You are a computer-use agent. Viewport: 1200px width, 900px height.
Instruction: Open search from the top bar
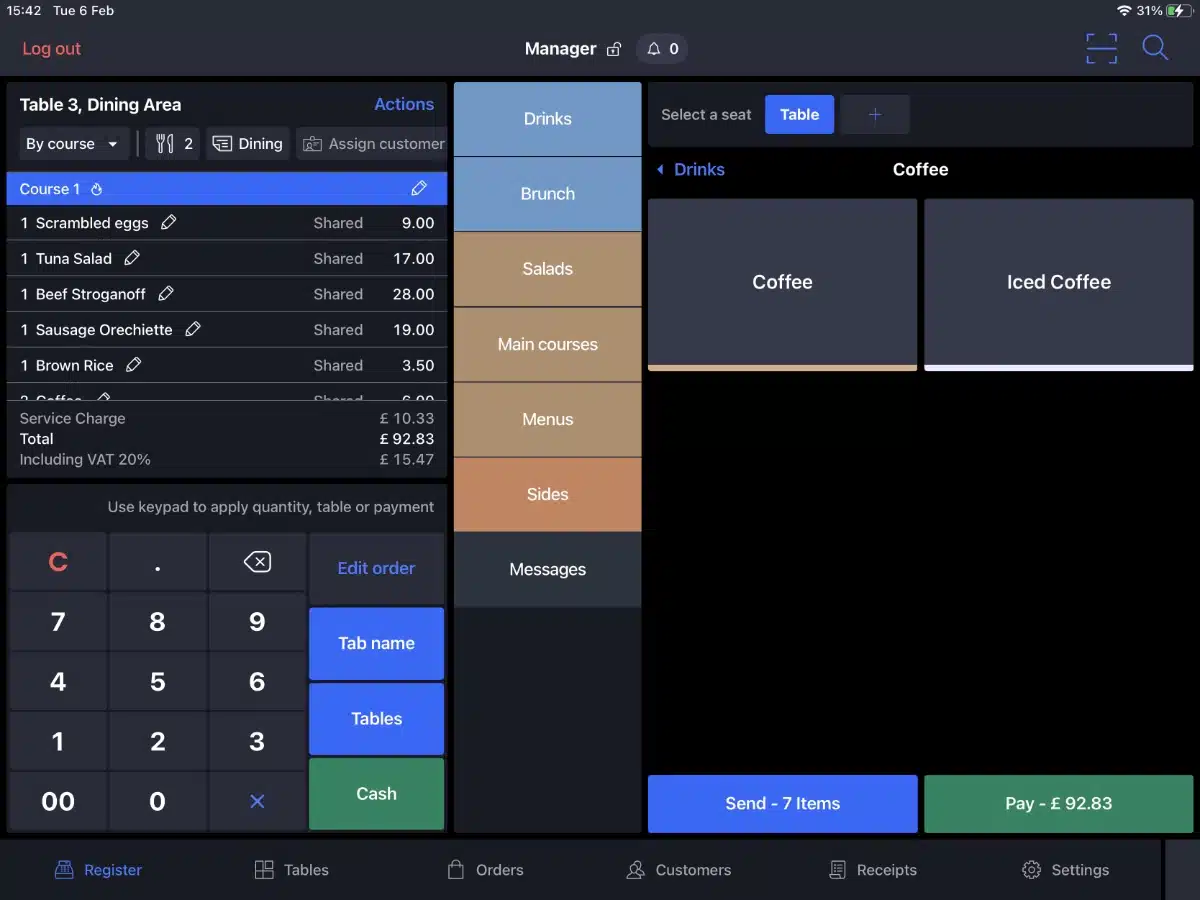click(x=1155, y=48)
